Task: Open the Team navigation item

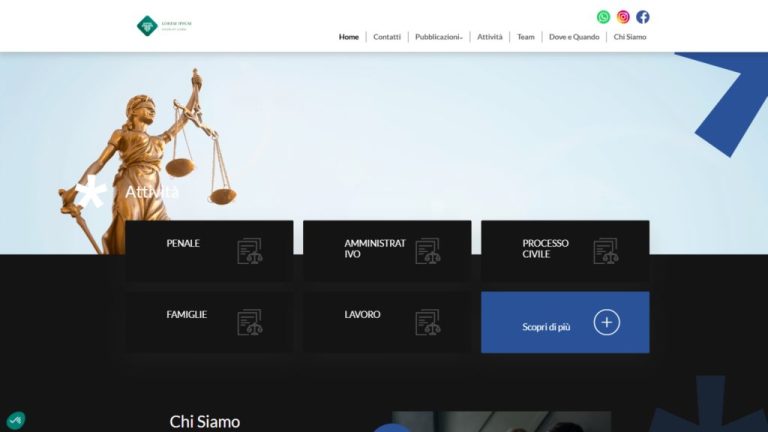Action: (x=526, y=37)
